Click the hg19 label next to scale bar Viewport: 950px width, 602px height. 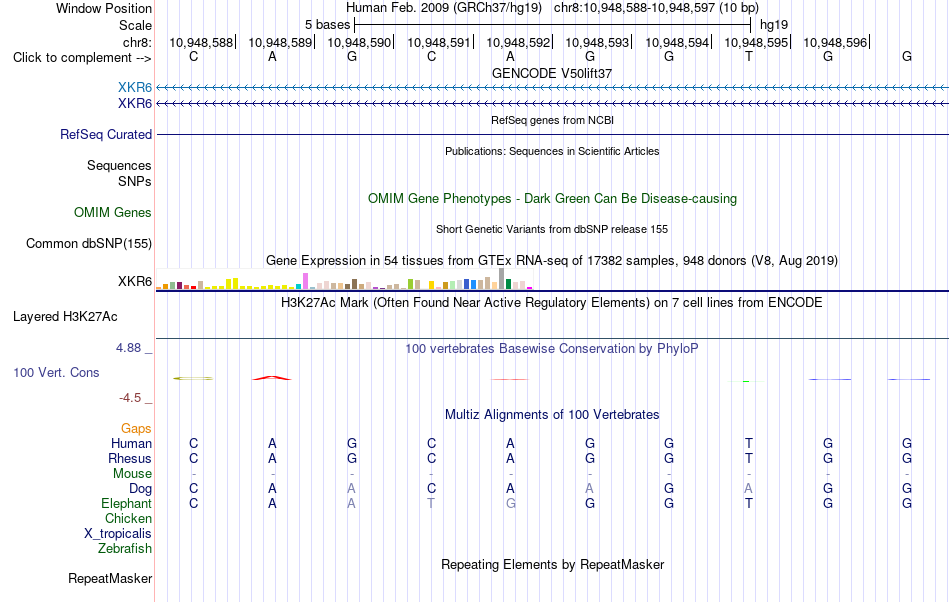(x=774, y=25)
